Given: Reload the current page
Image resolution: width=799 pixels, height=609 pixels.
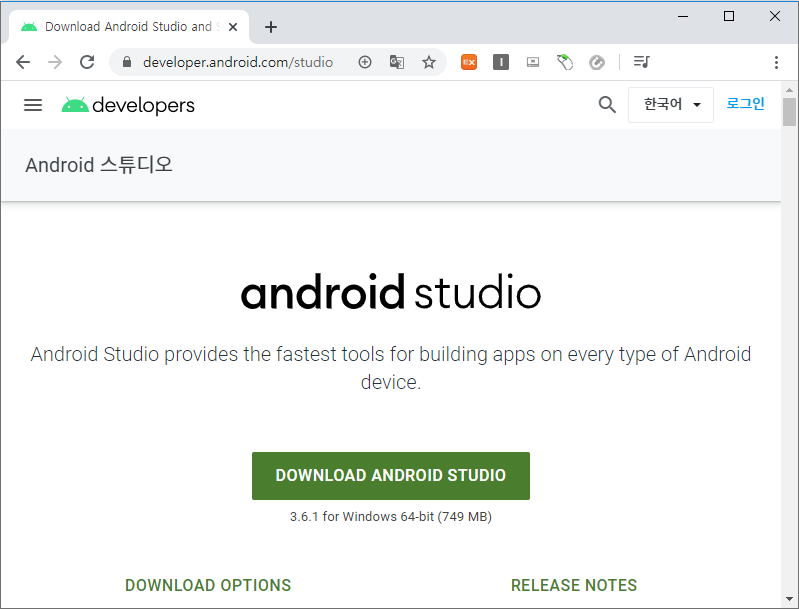Looking at the screenshot, I should tap(87, 62).
